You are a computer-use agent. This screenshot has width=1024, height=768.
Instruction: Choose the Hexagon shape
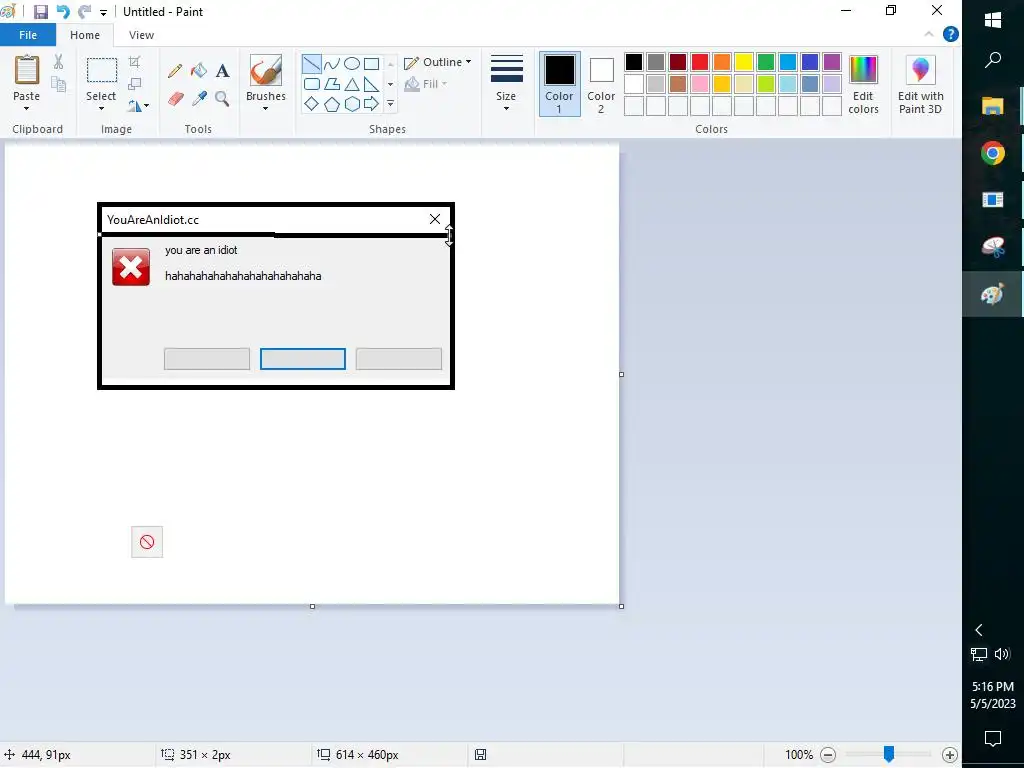[x=352, y=104]
